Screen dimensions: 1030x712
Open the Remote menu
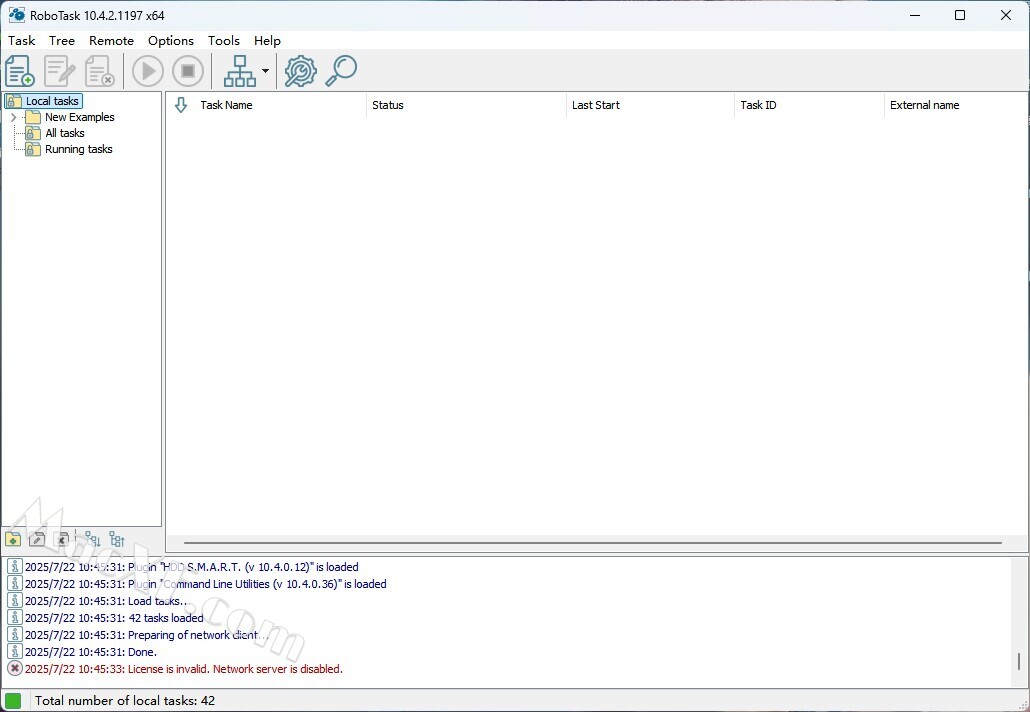pos(111,41)
